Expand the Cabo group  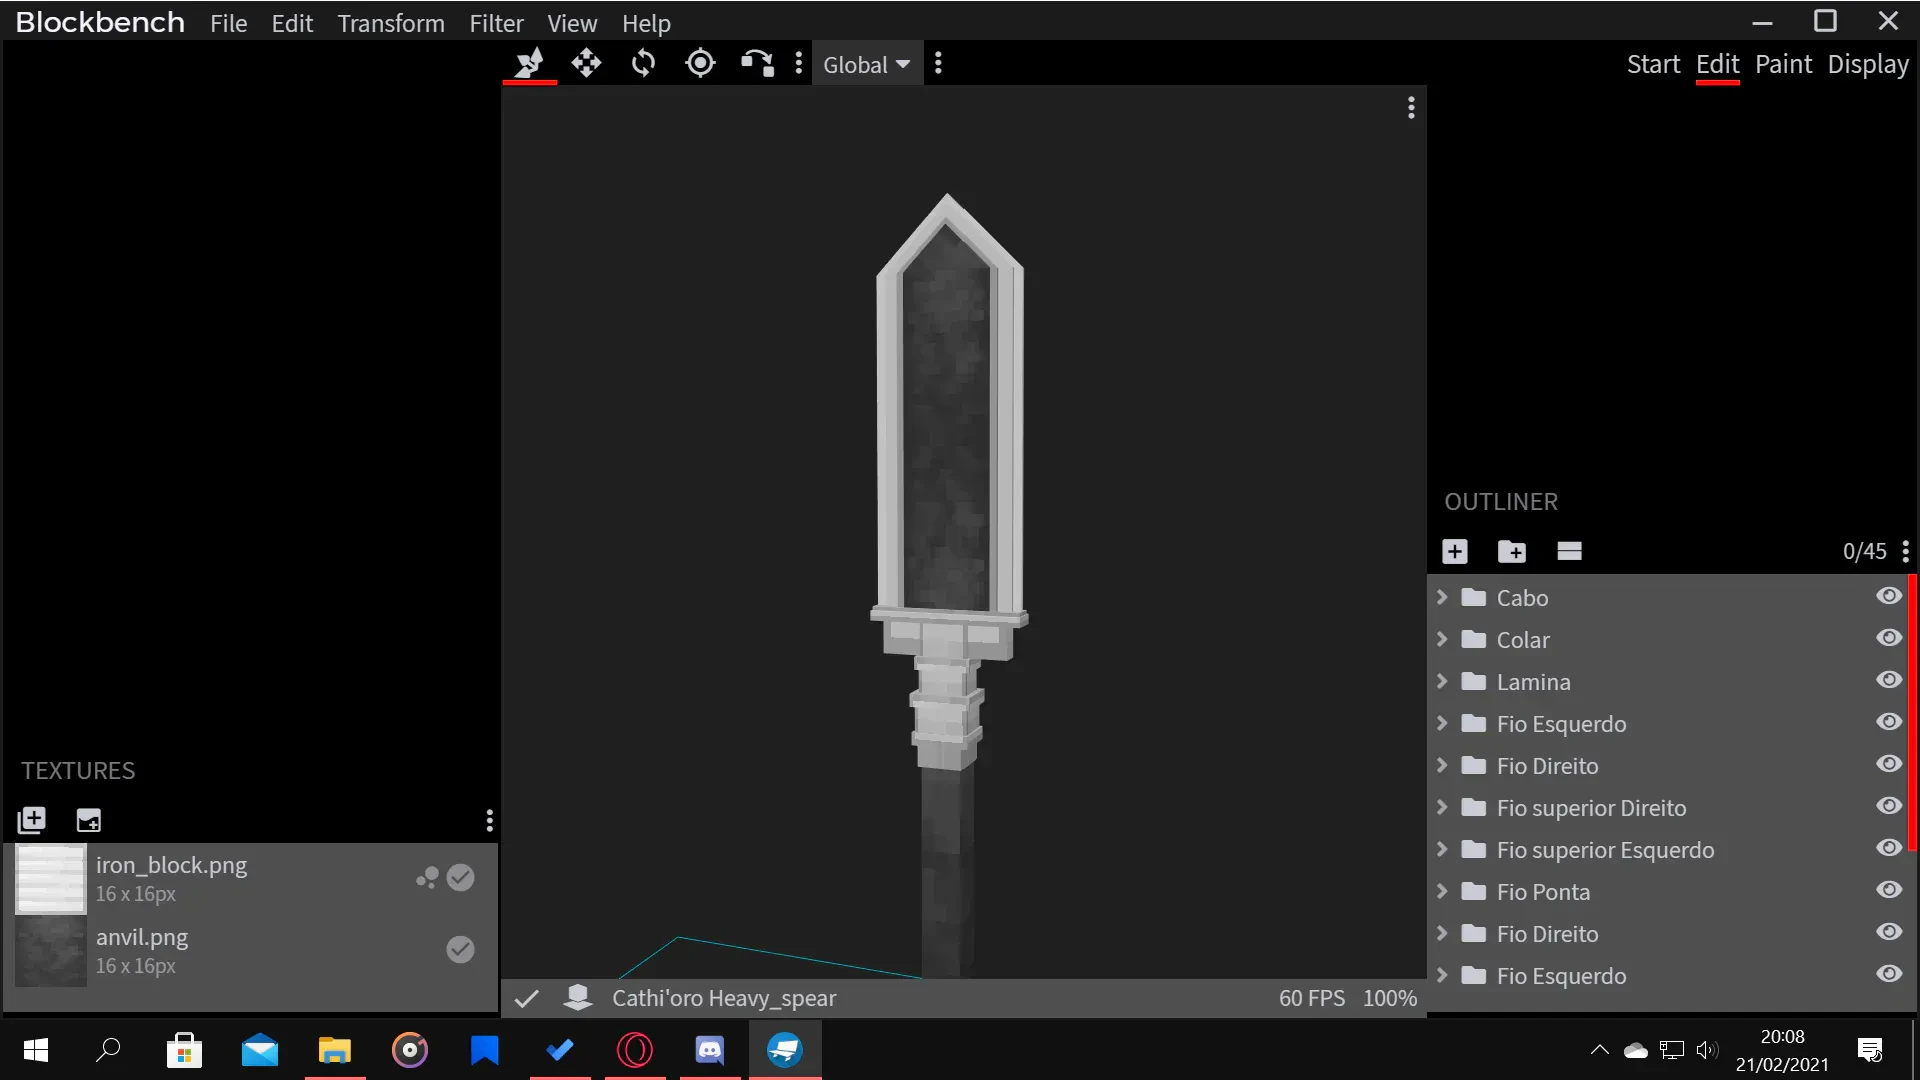[x=1442, y=597]
